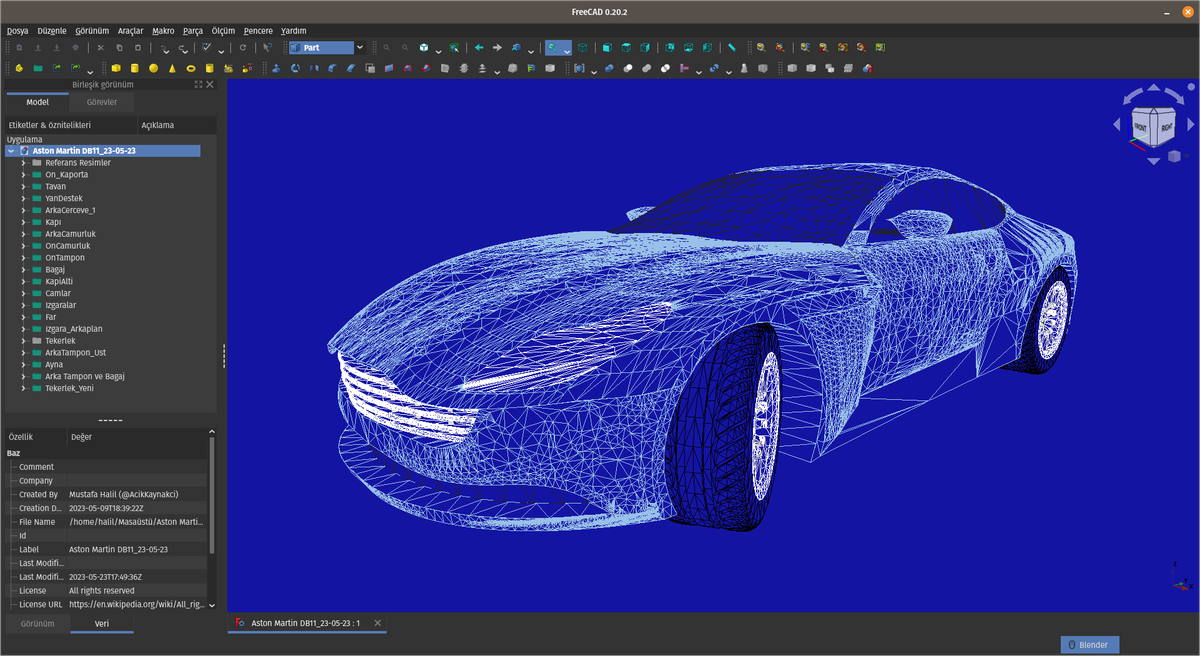
Task: Open the Ölçüm menu
Action: tap(223, 31)
